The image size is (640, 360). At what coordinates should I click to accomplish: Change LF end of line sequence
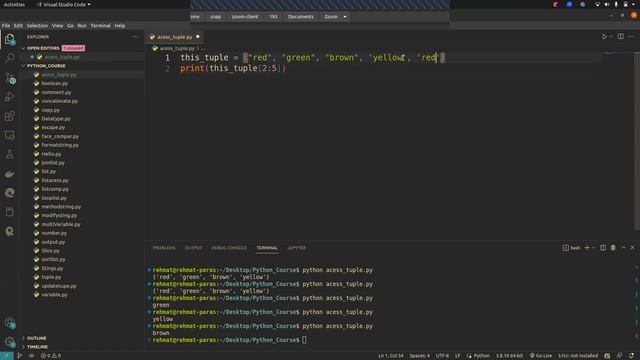coord(458,356)
